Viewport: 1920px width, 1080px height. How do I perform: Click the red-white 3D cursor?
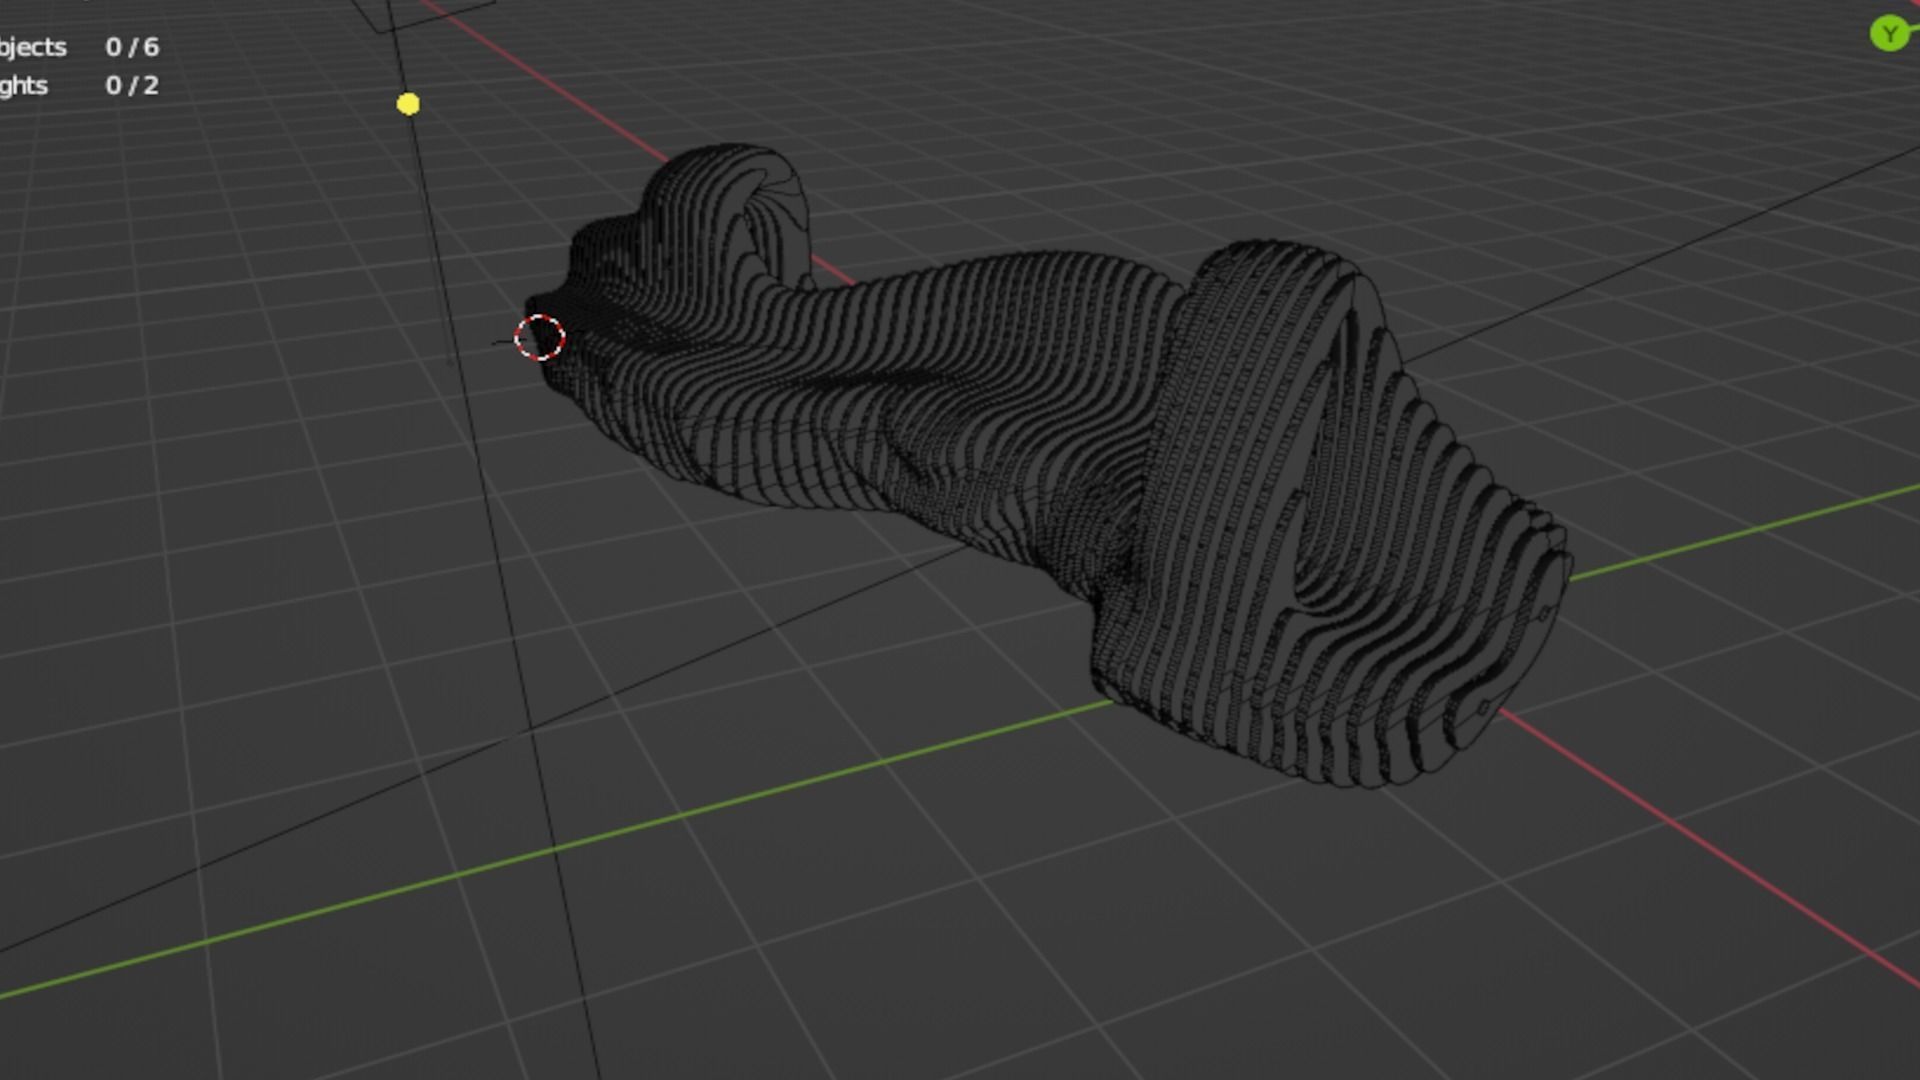point(540,338)
